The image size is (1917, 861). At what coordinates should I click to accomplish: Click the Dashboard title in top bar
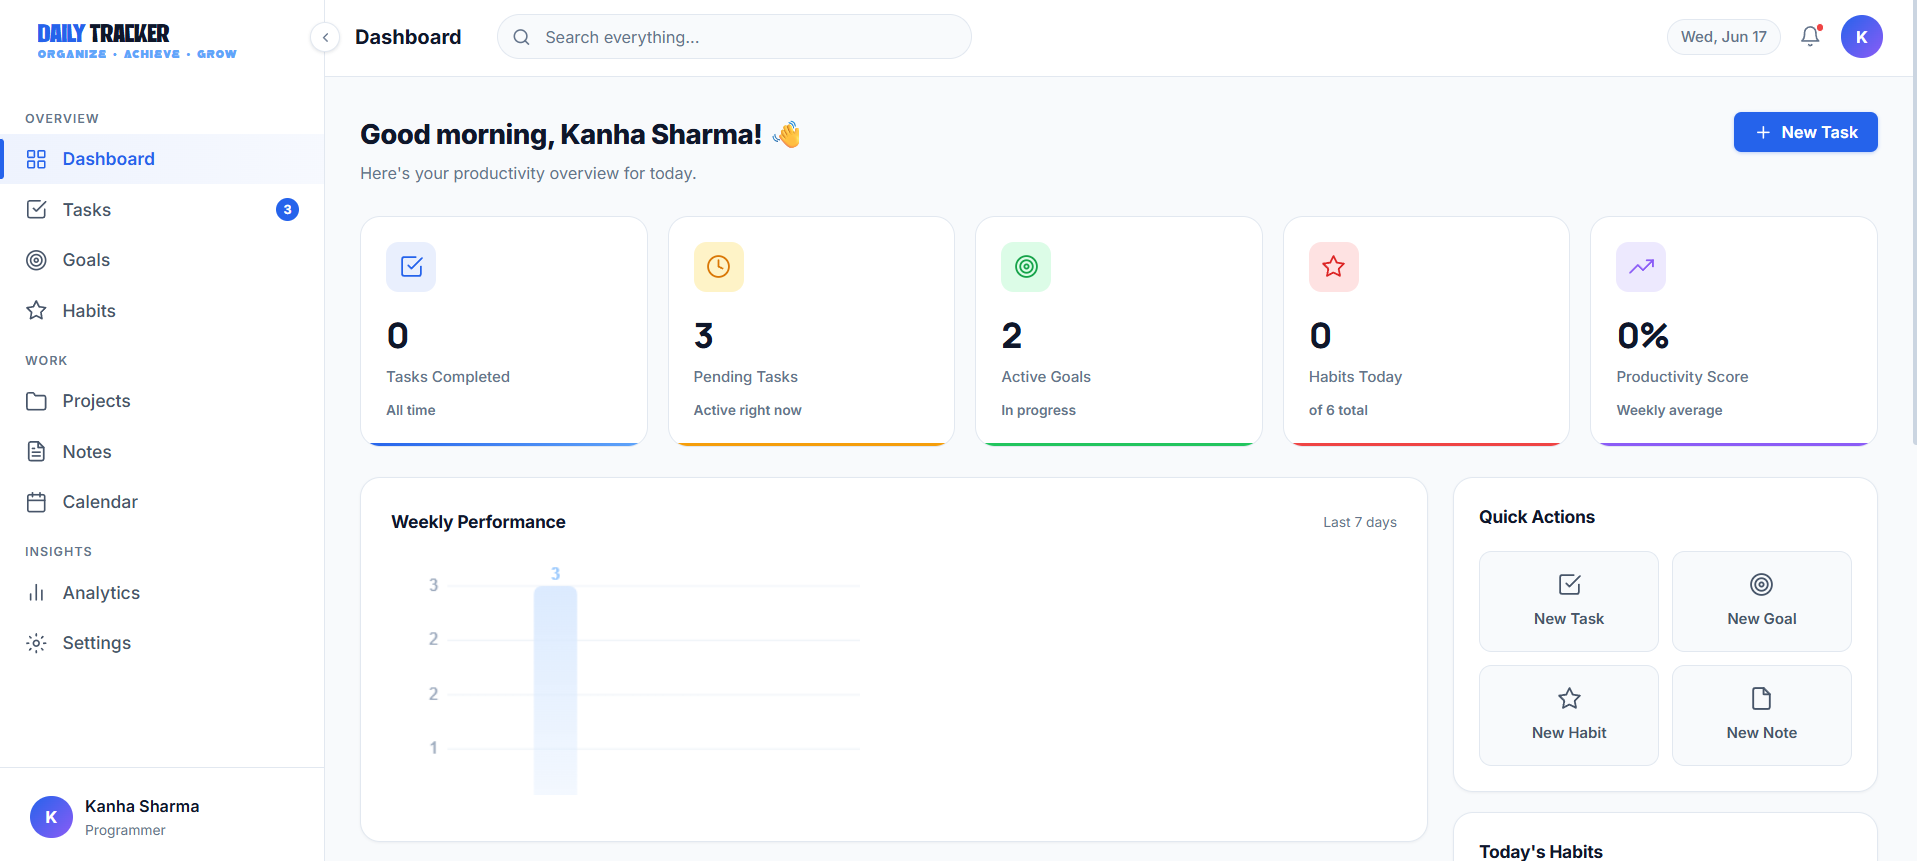click(408, 37)
